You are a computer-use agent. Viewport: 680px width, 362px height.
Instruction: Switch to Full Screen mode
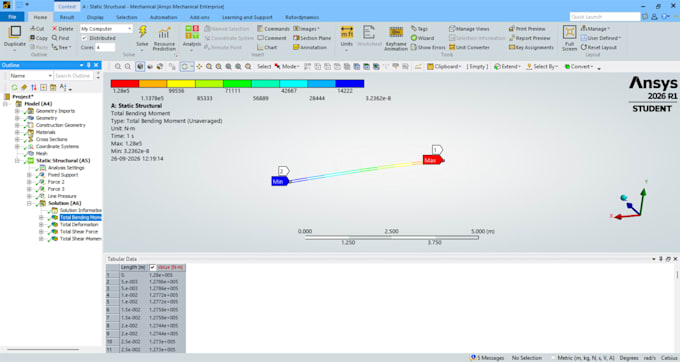[569, 38]
